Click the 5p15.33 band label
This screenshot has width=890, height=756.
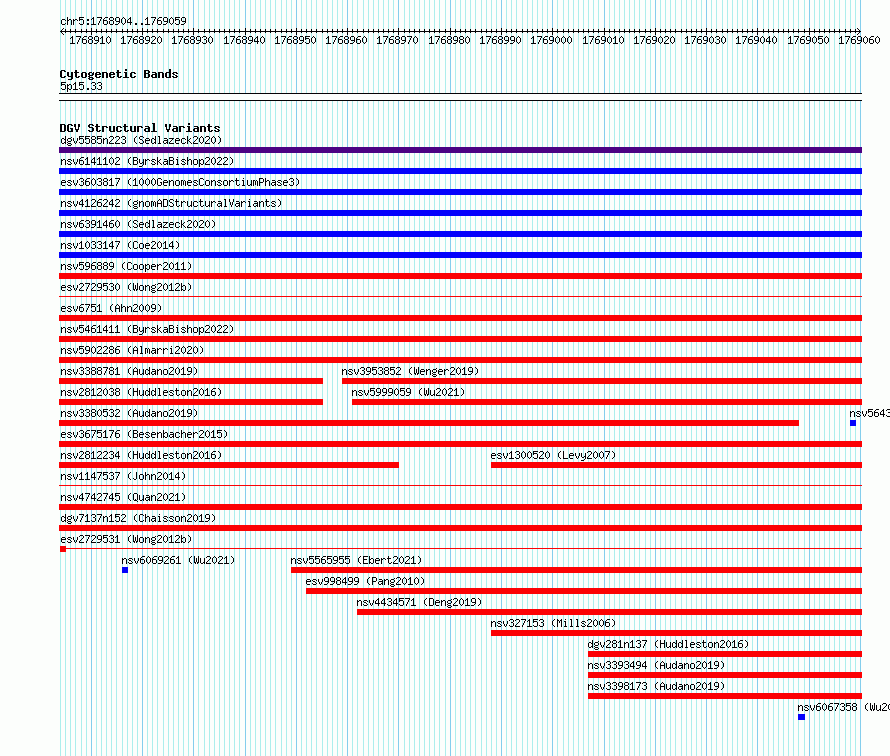point(81,86)
